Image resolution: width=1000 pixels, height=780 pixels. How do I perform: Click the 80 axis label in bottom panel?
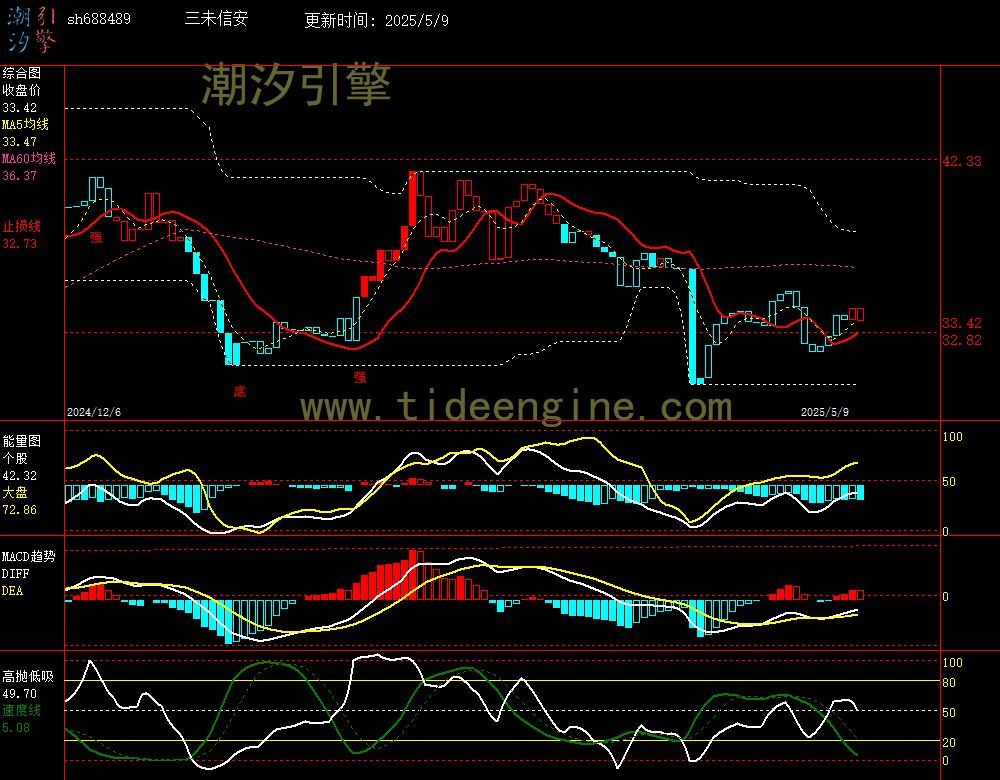(949, 683)
